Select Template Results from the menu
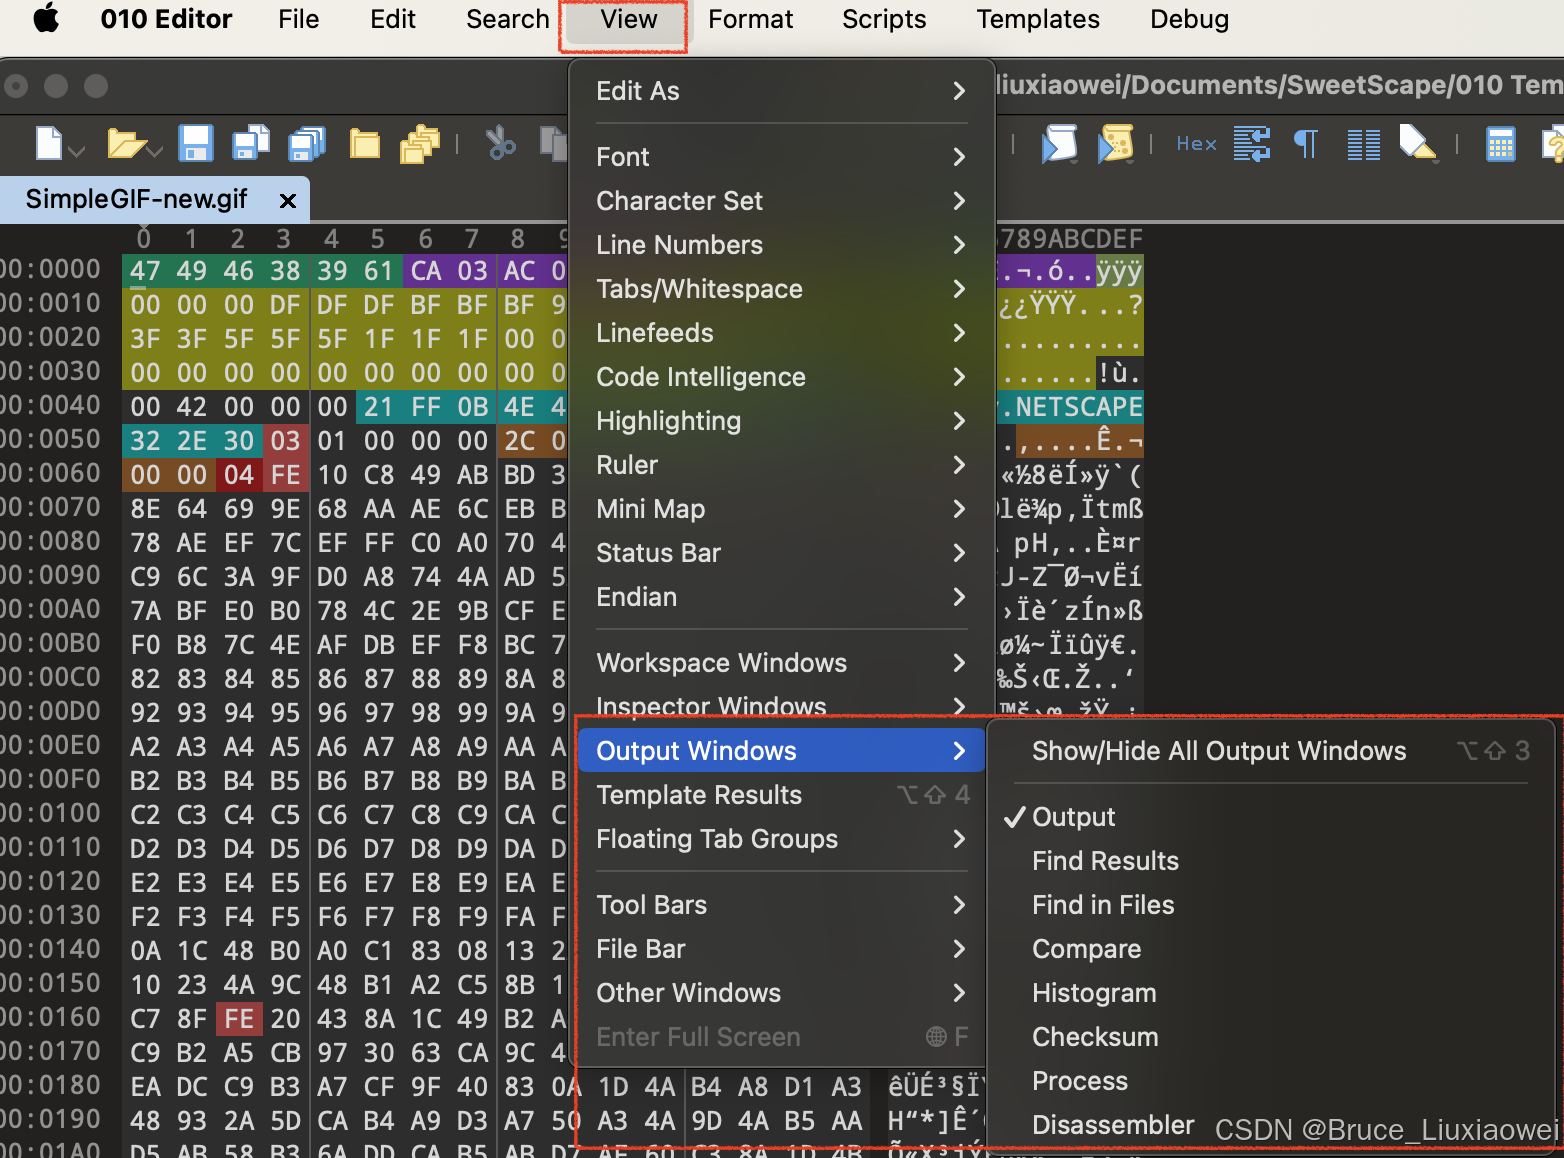The width and height of the screenshot is (1564, 1158). pos(699,795)
